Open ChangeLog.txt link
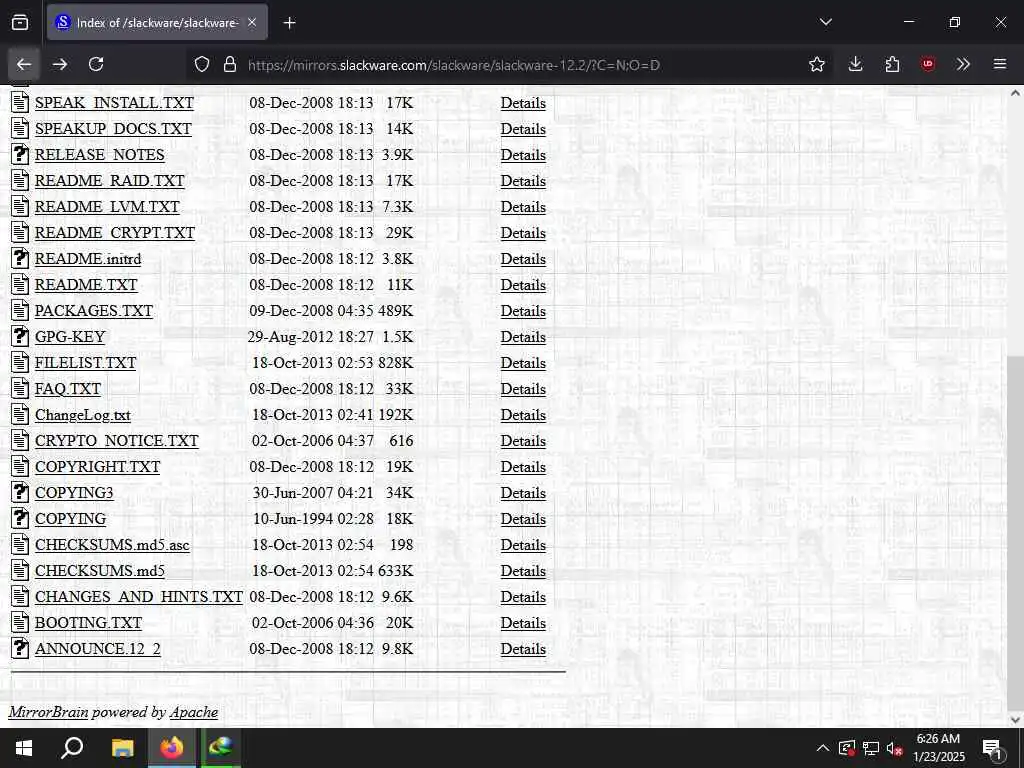1024x768 pixels. (x=82, y=415)
